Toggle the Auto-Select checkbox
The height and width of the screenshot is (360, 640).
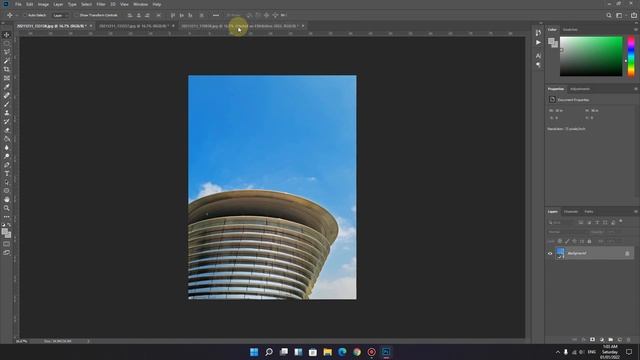(24, 15)
